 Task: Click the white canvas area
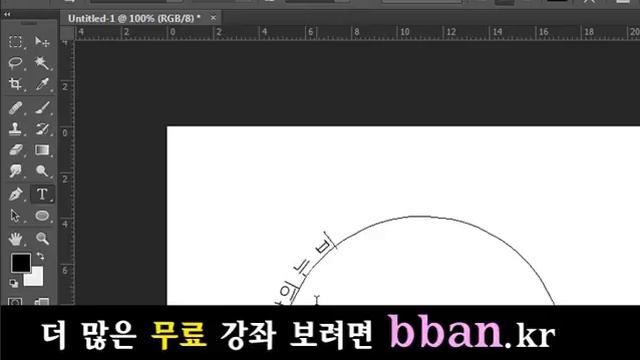click(403, 215)
